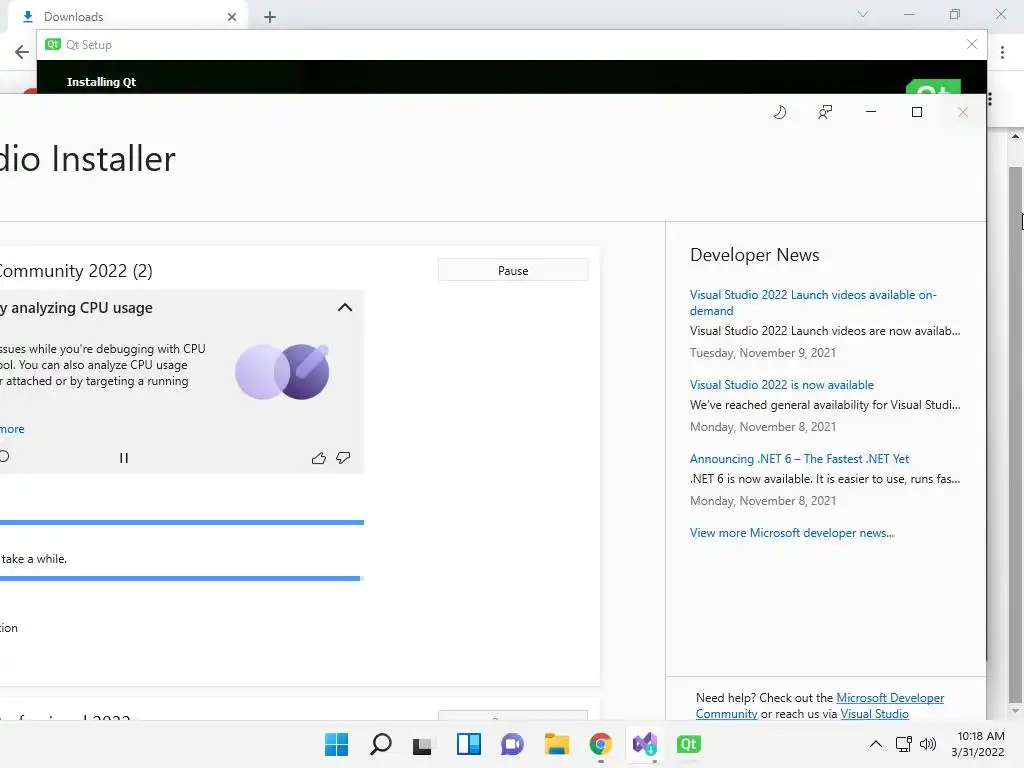
Task: Open Widgets from the taskbar
Action: (x=468, y=744)
